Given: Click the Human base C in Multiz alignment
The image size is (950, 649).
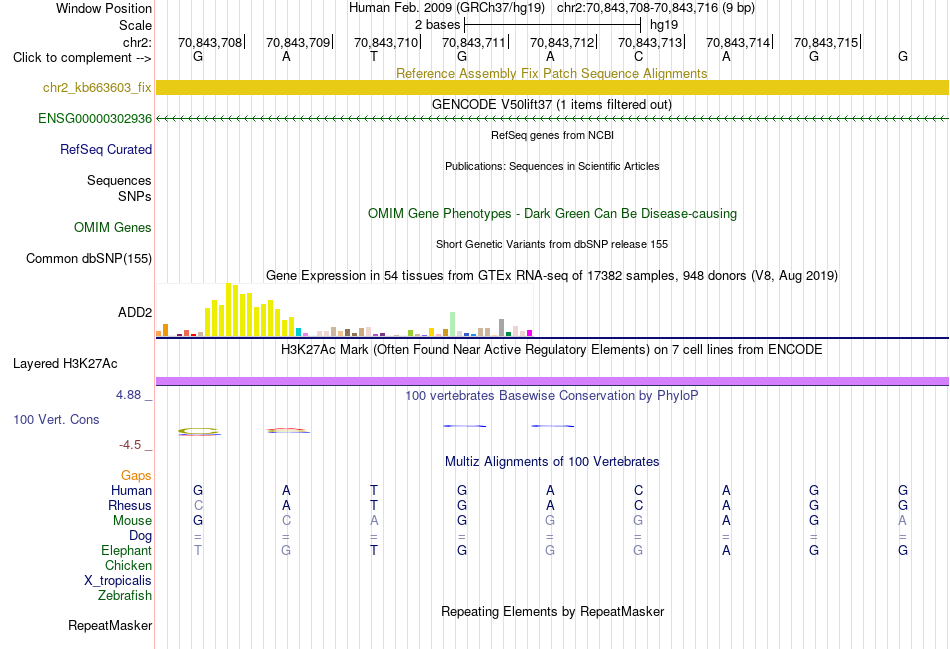Looking at the screenshot, I should pyautogui.click(x=638, y=490).
